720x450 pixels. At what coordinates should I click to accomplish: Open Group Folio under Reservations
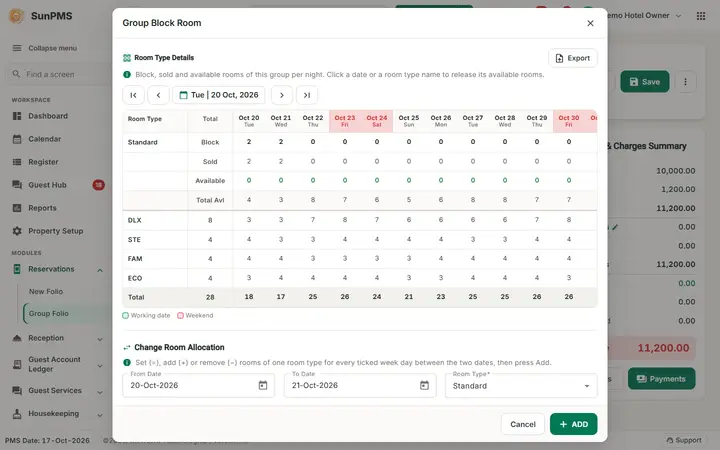click(x=49, y=314)
